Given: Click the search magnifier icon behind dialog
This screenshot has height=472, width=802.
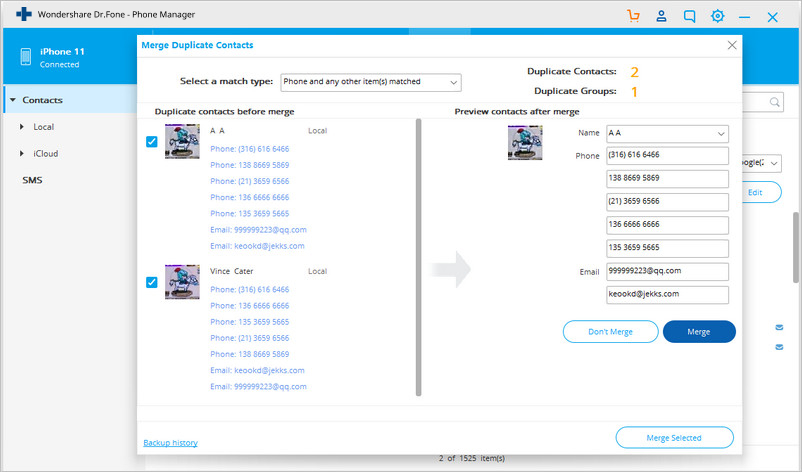Looking at the screenshot, I should (x=774, y=102).
